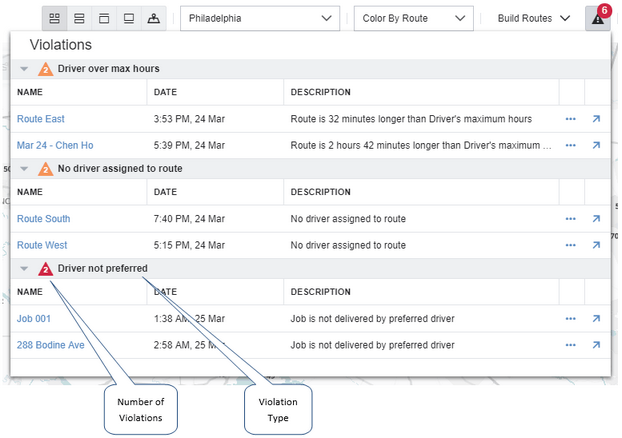Select the third layout view icon
This screenshot has width=622, height=438.
[103, 19]
